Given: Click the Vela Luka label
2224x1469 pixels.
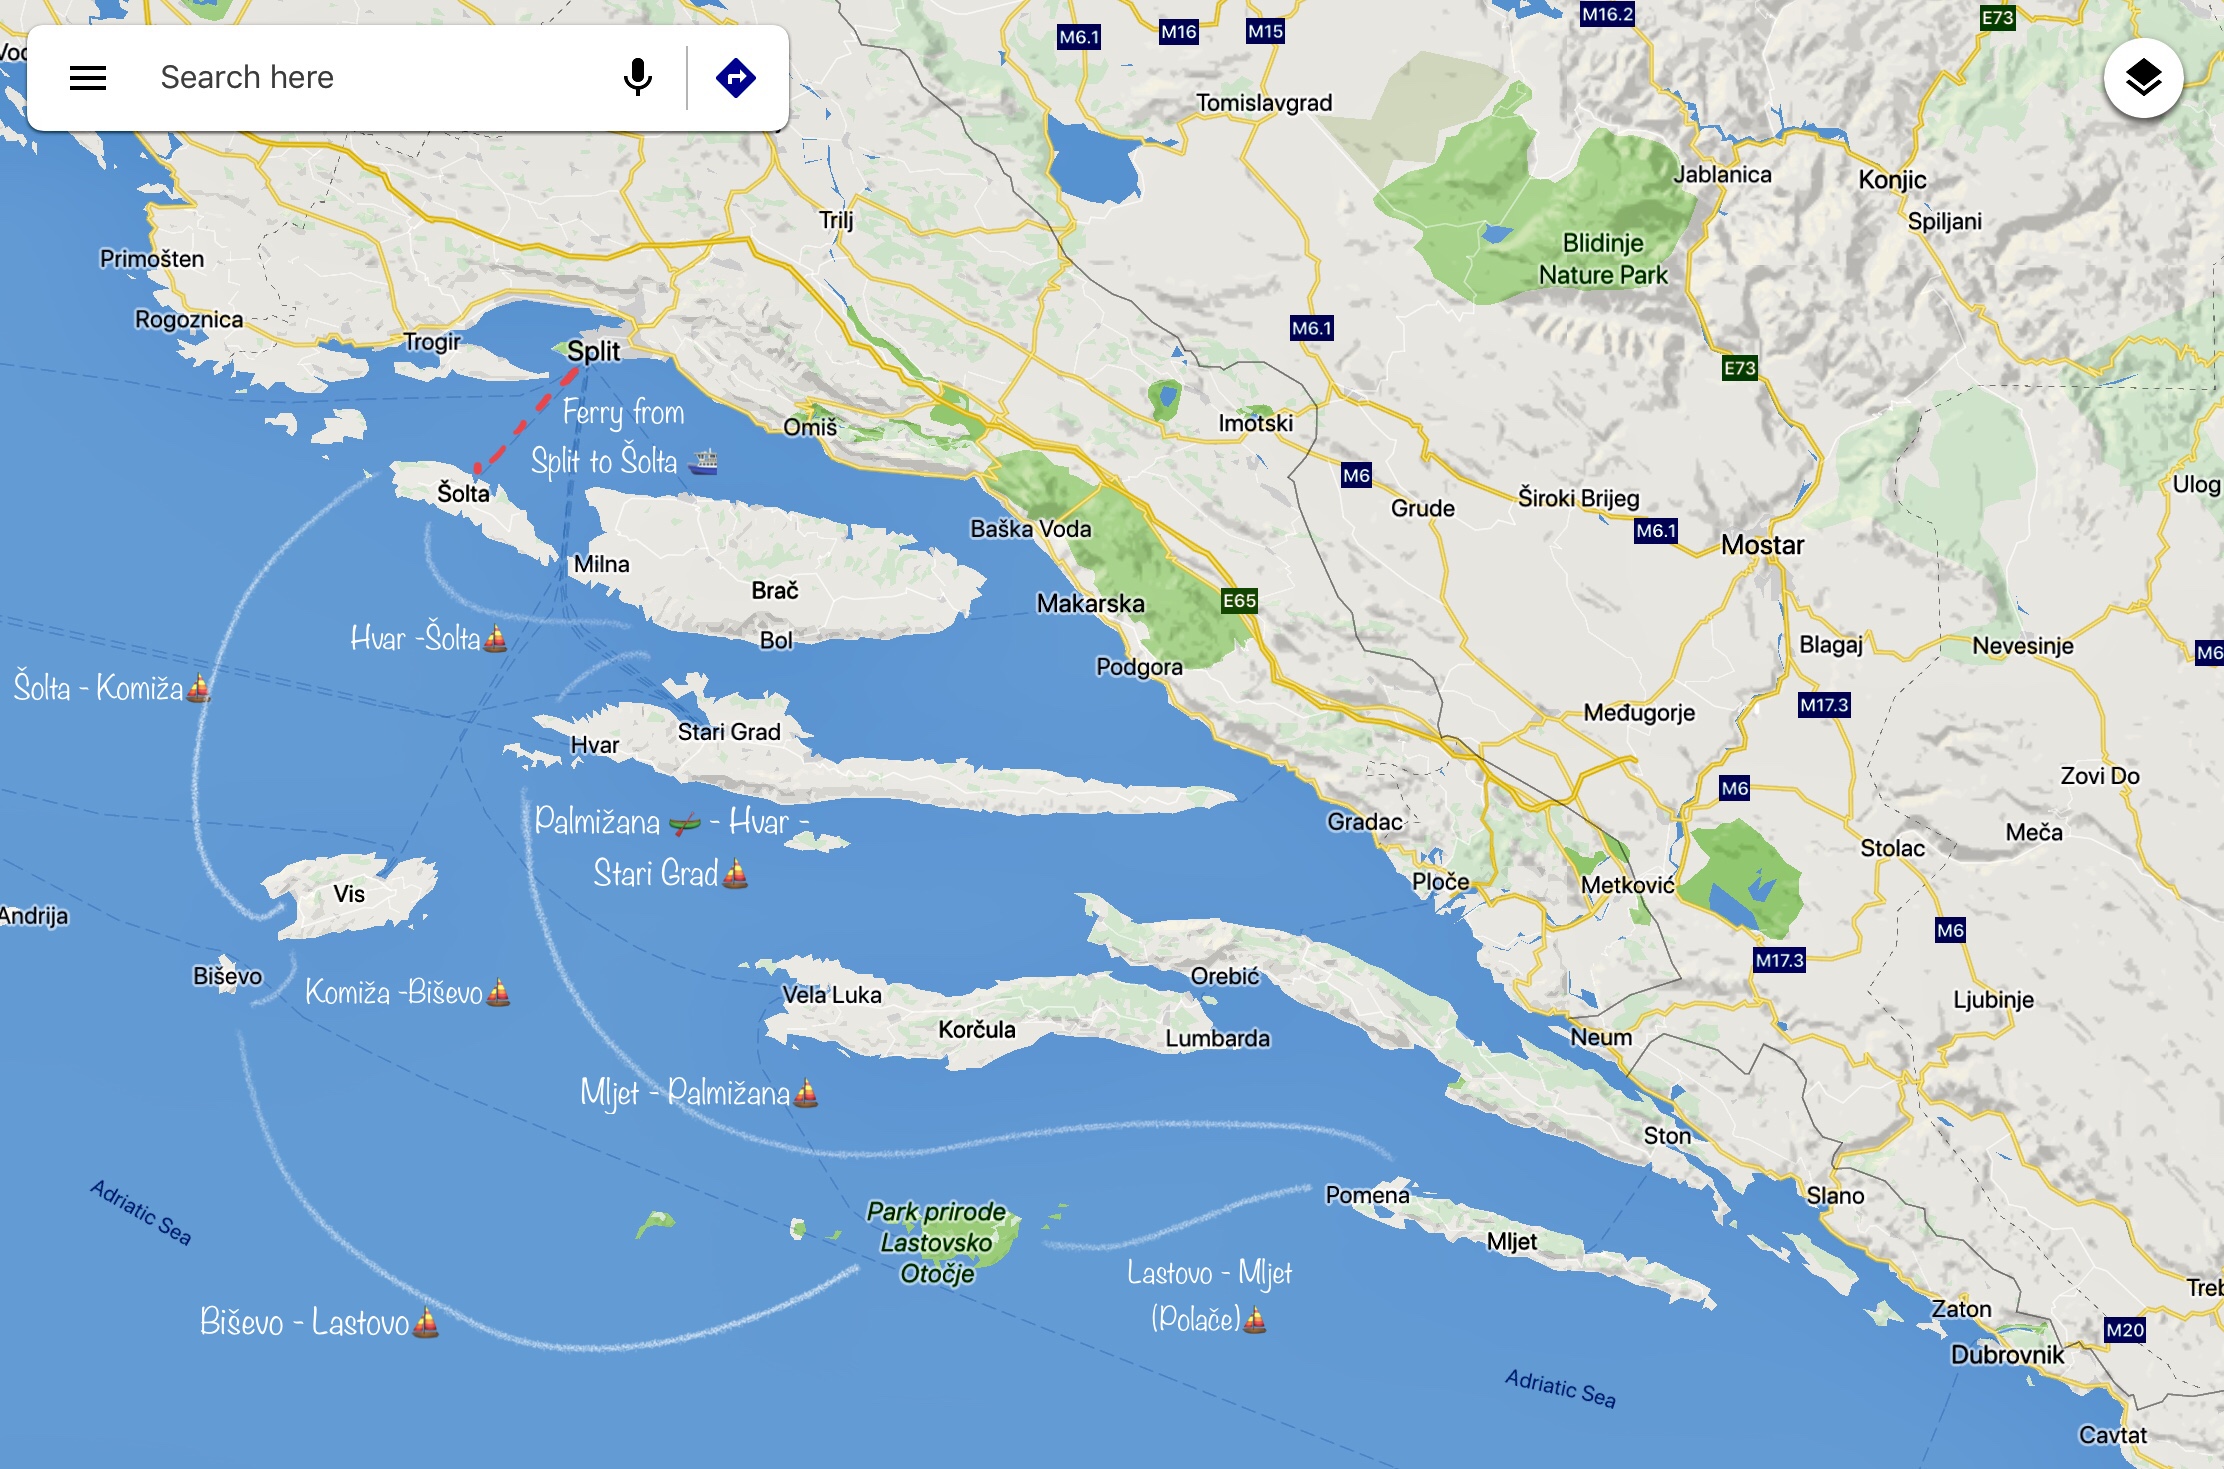Looking at the screenshot, I should coord(832,995).
